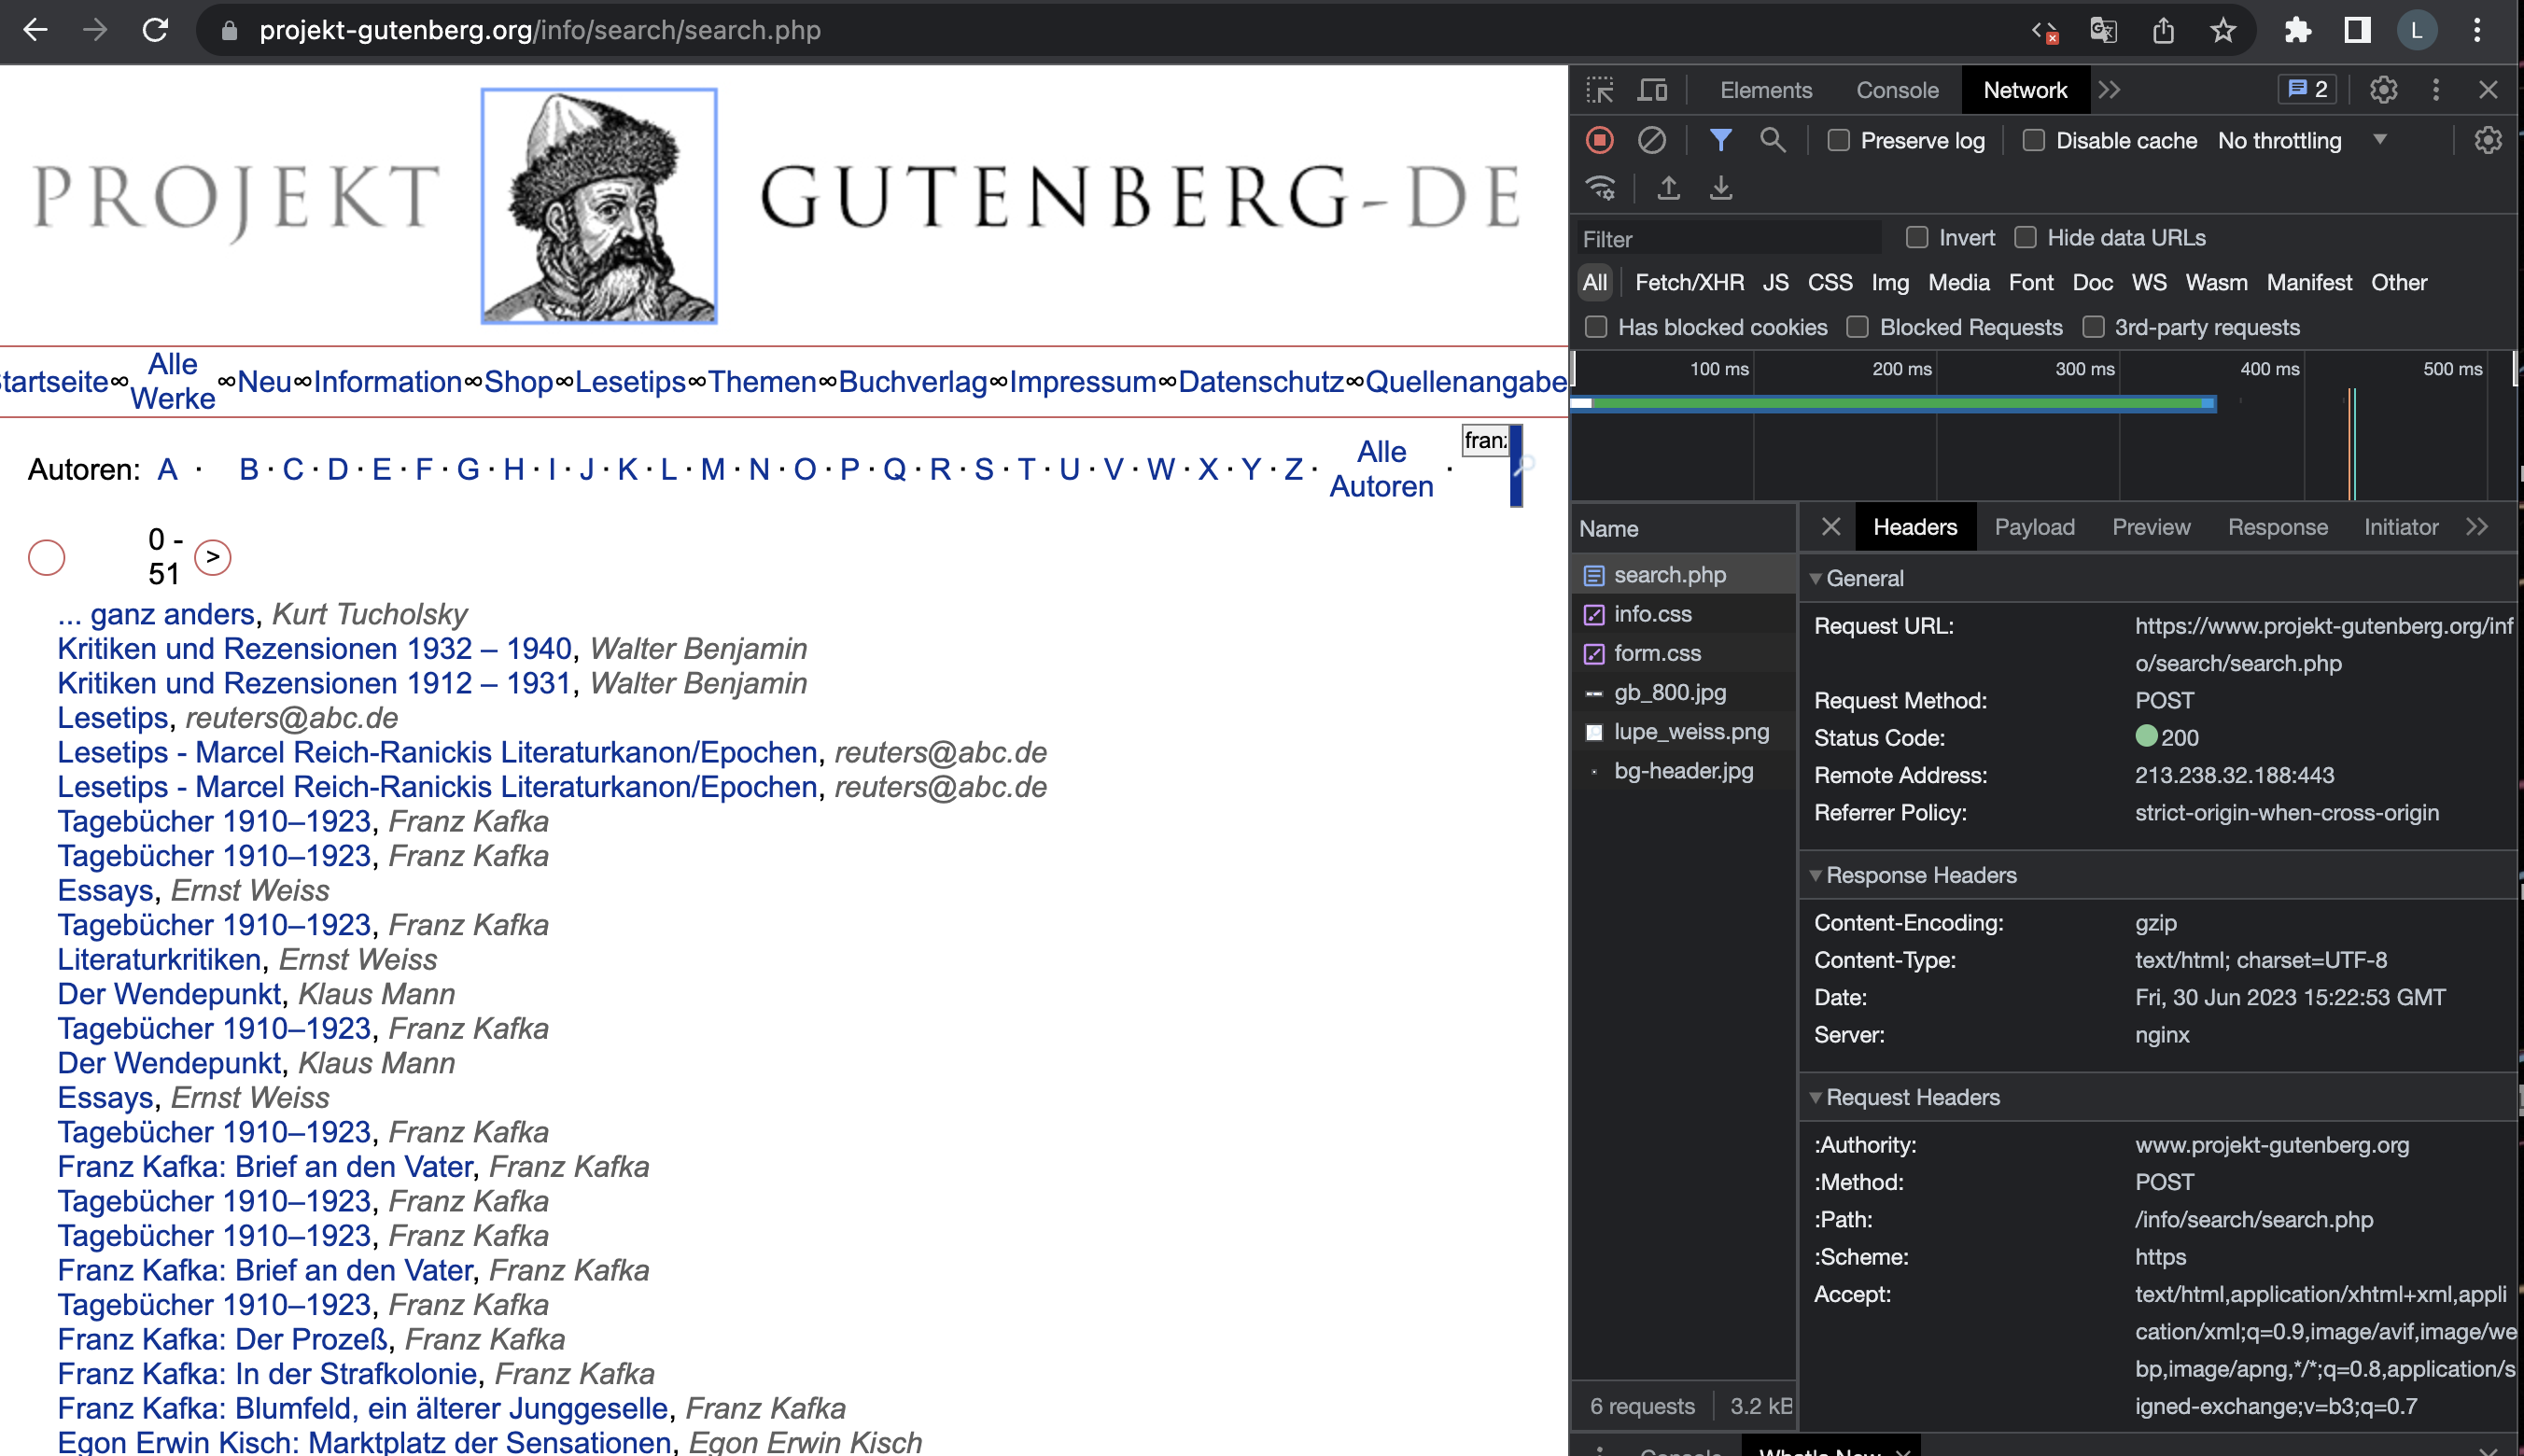Select the bg-header.jpg request row
2524x1456 pixels.
click(x=1684, y=771)
